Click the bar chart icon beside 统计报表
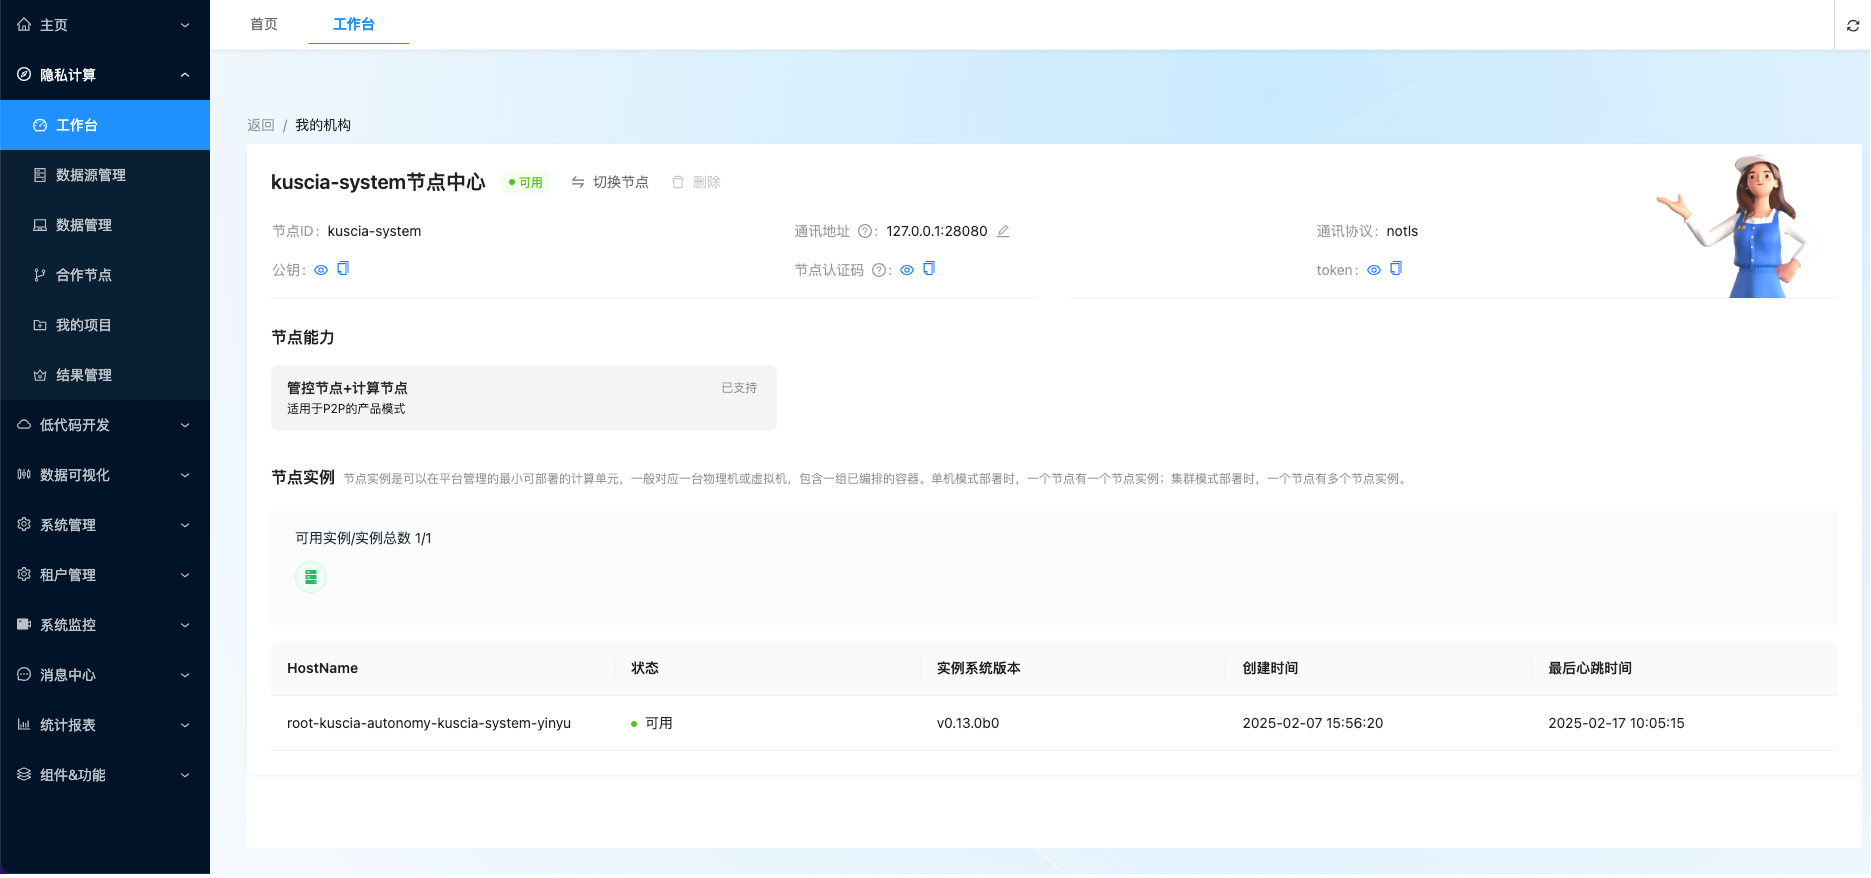 coord(24,724)
